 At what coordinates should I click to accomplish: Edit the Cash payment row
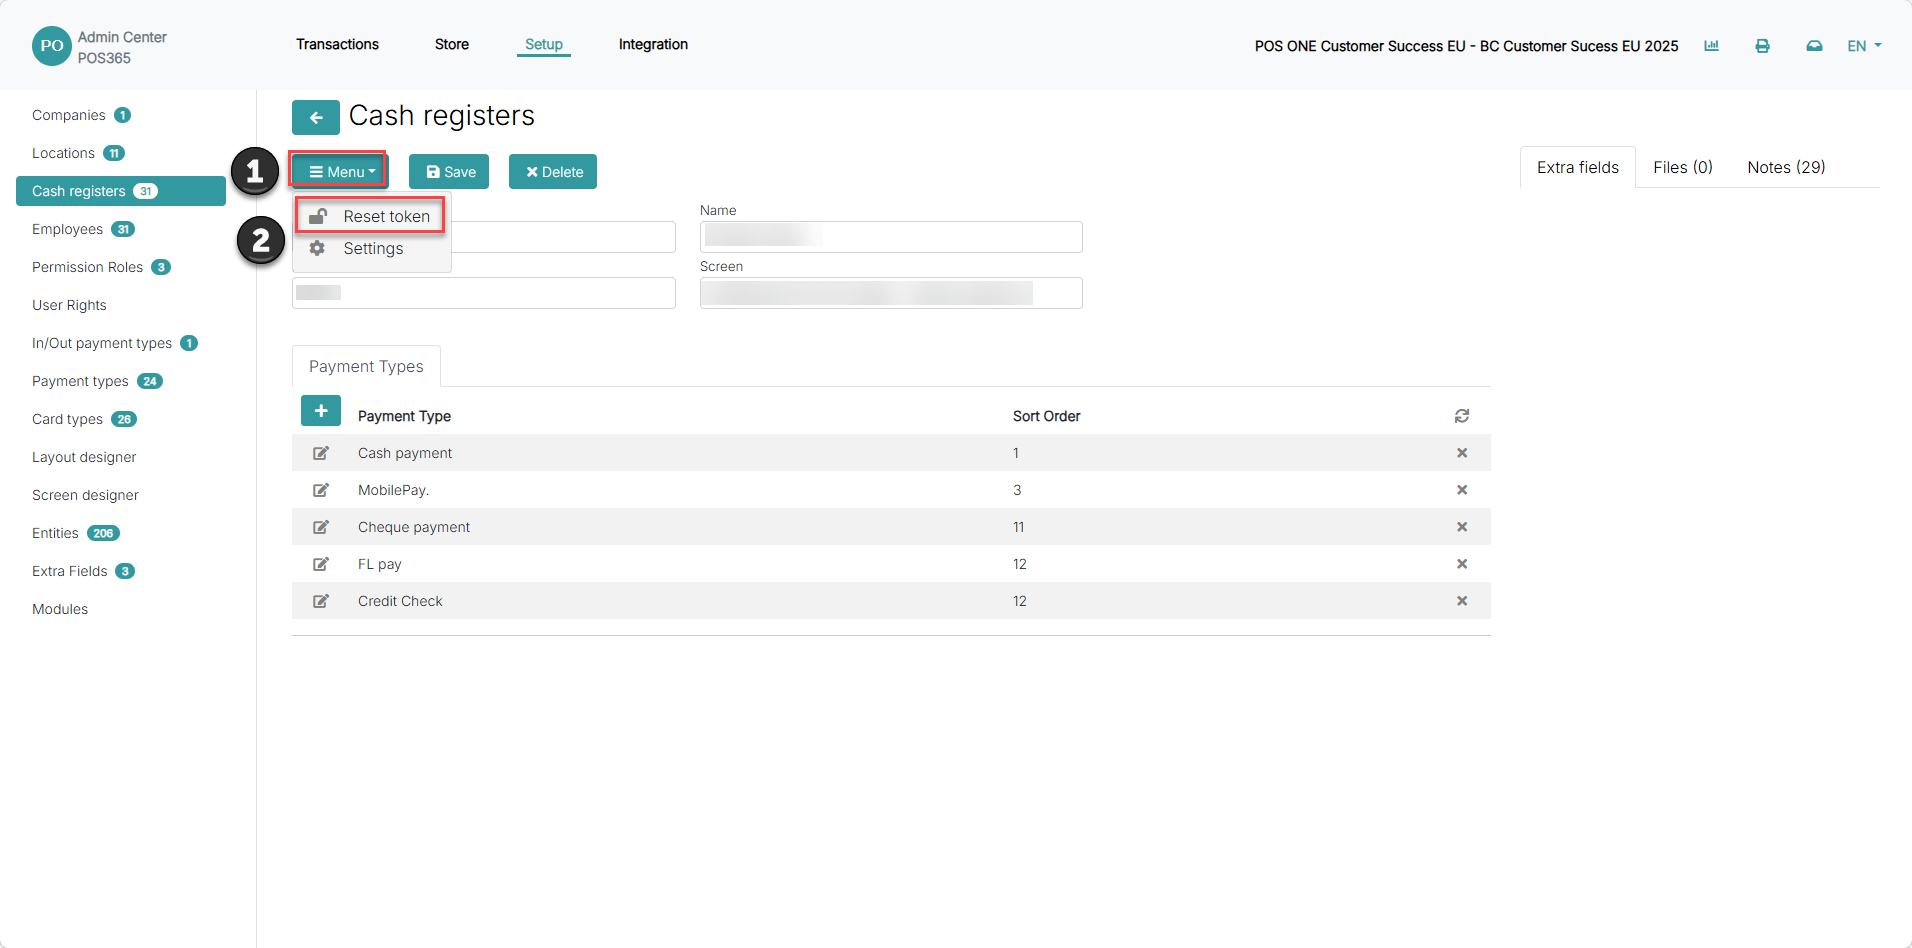coord(321,453)
